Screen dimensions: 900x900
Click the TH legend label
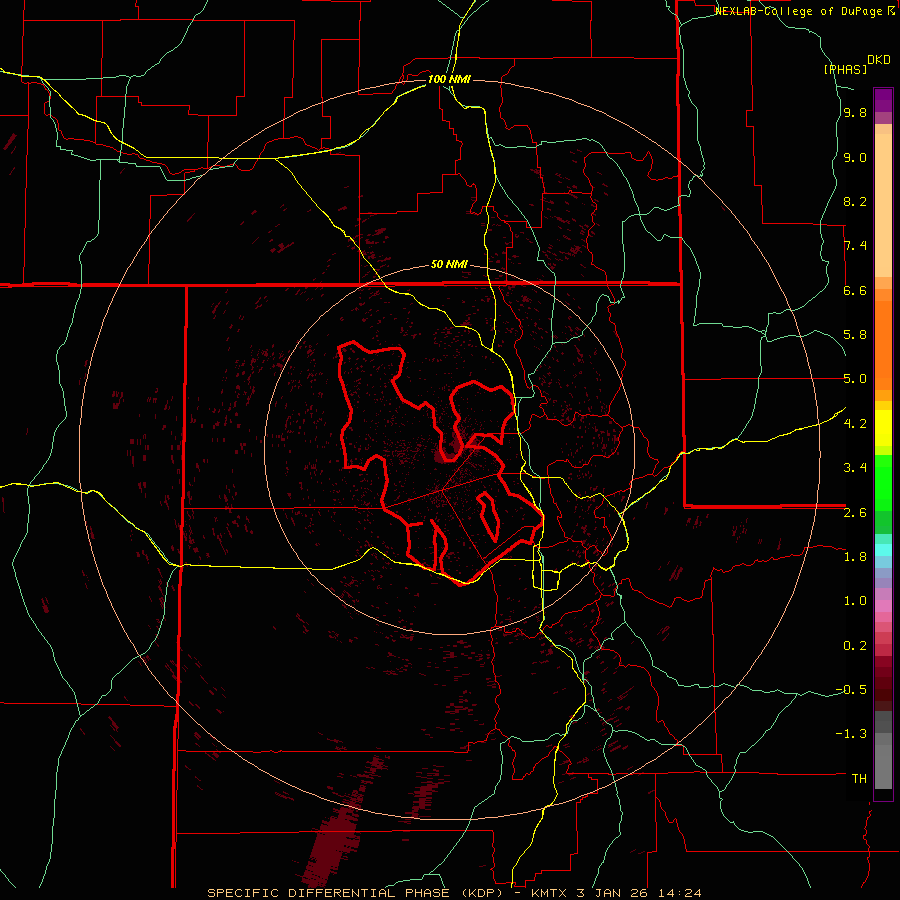click(859, 778)
